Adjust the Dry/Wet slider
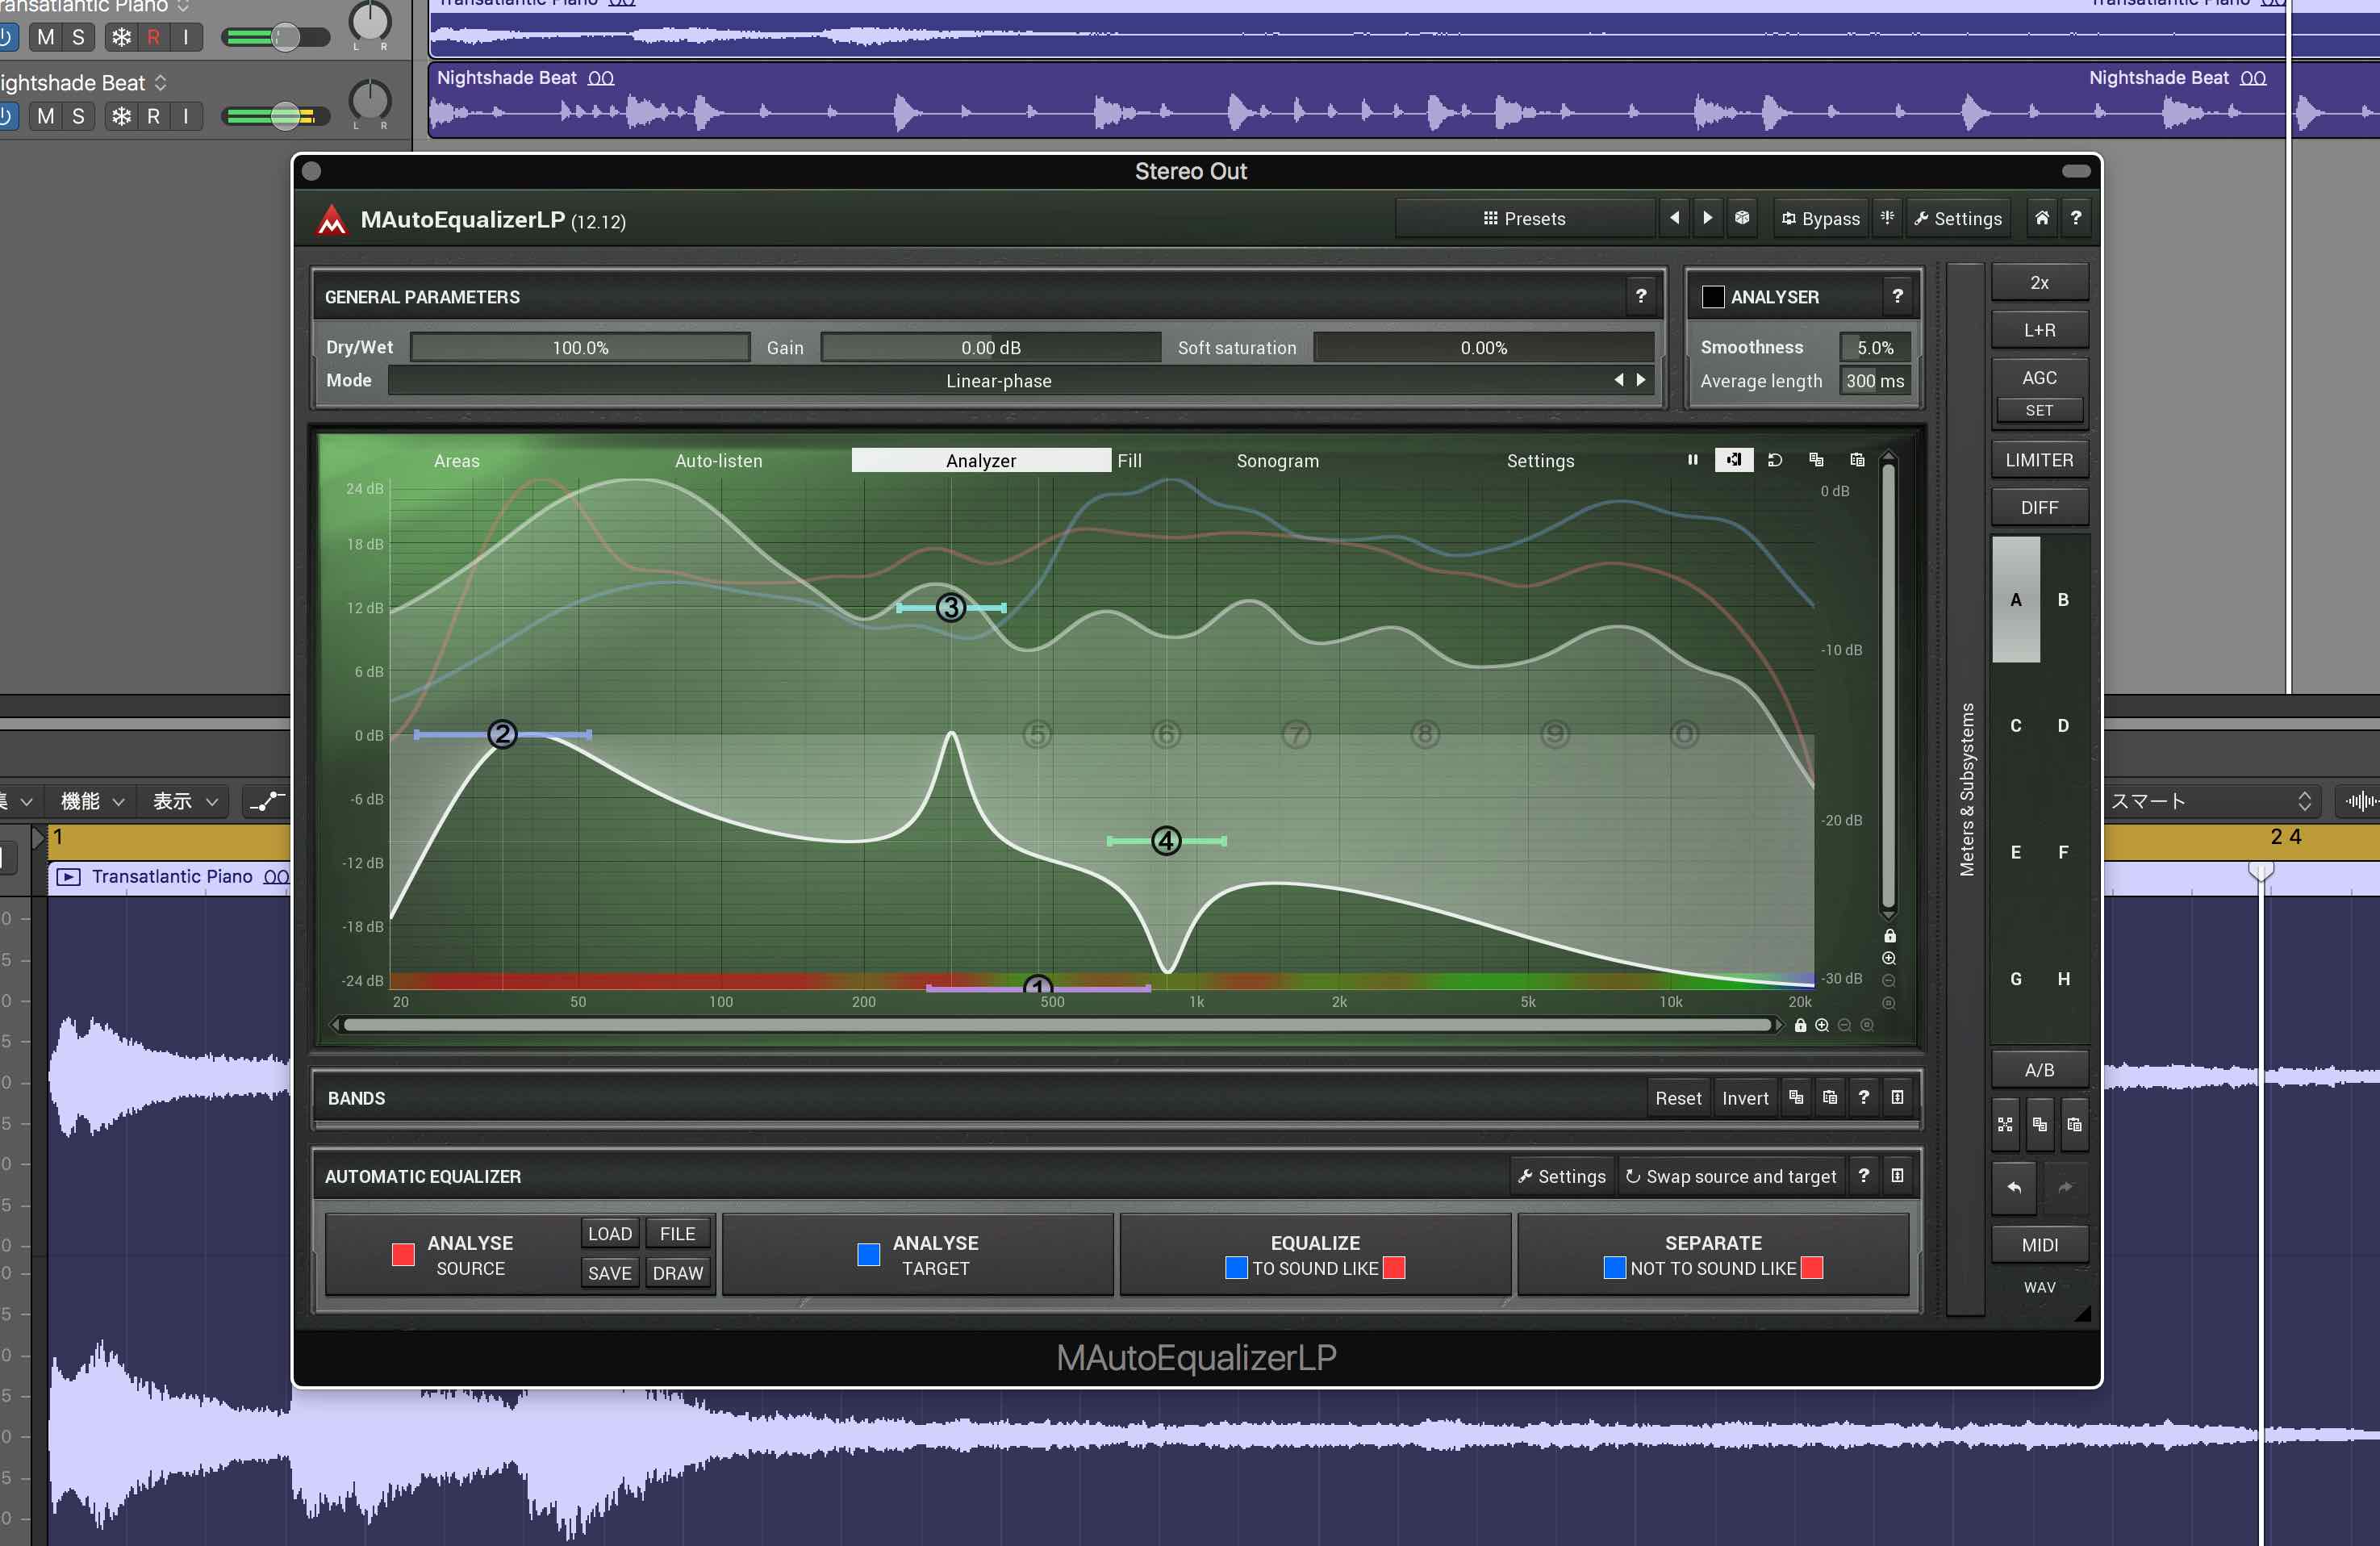This screenshot has width=2380, height=1546. (580, 348)
